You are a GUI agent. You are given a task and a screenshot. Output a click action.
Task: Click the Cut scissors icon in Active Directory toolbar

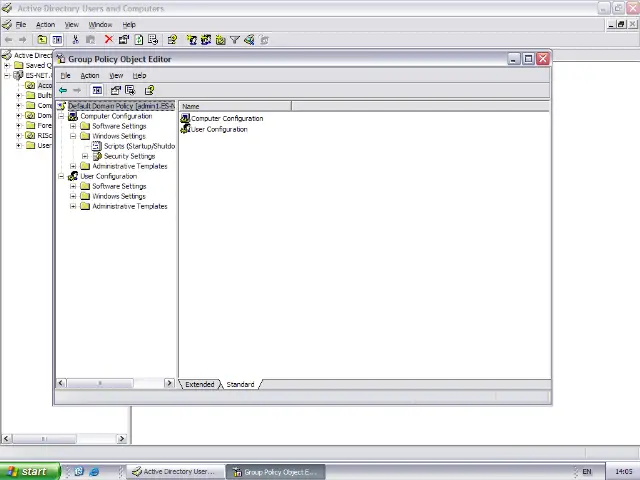click(x=75, y=40)
